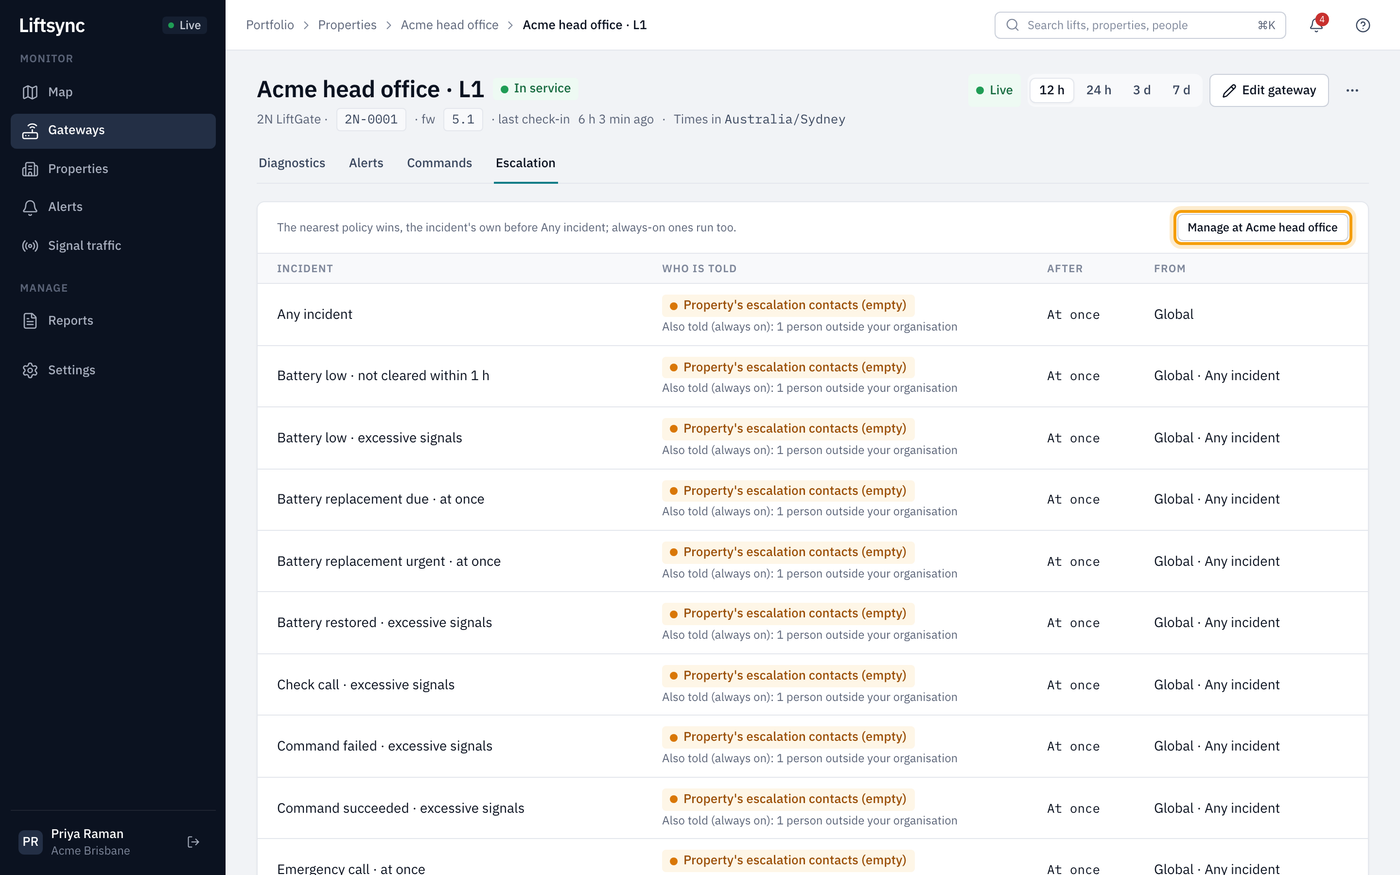Click the sign-out icon beside Priya Raman
Viewport: 1400px width, 875px height.
coord(194,842)
